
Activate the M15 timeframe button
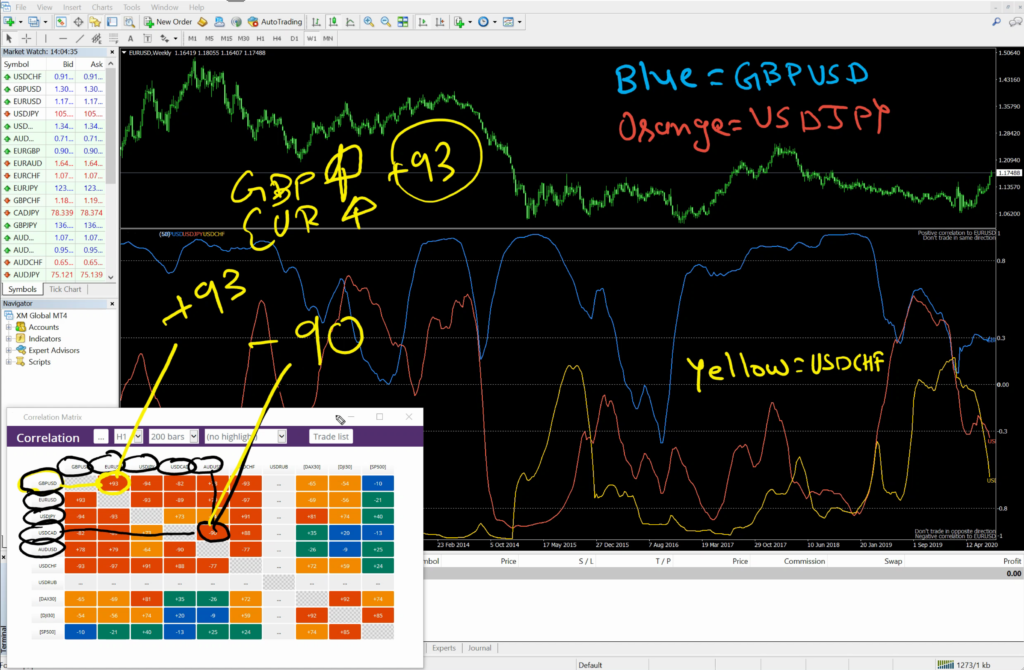(229, 38)
